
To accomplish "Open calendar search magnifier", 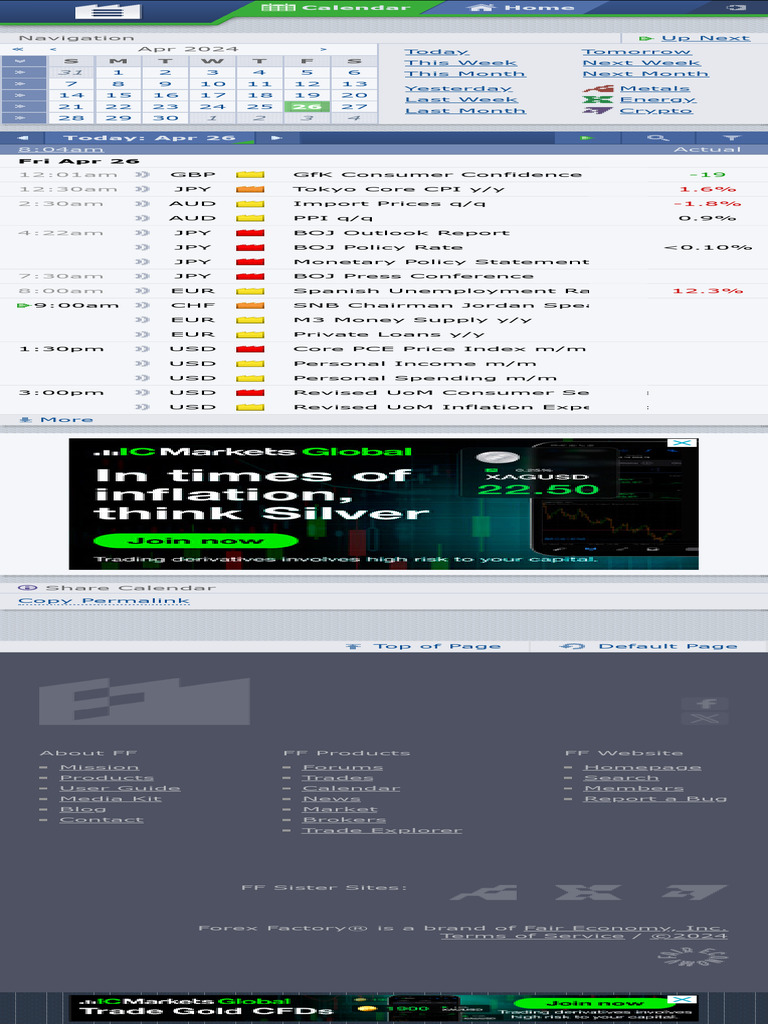I will [658, 138].
